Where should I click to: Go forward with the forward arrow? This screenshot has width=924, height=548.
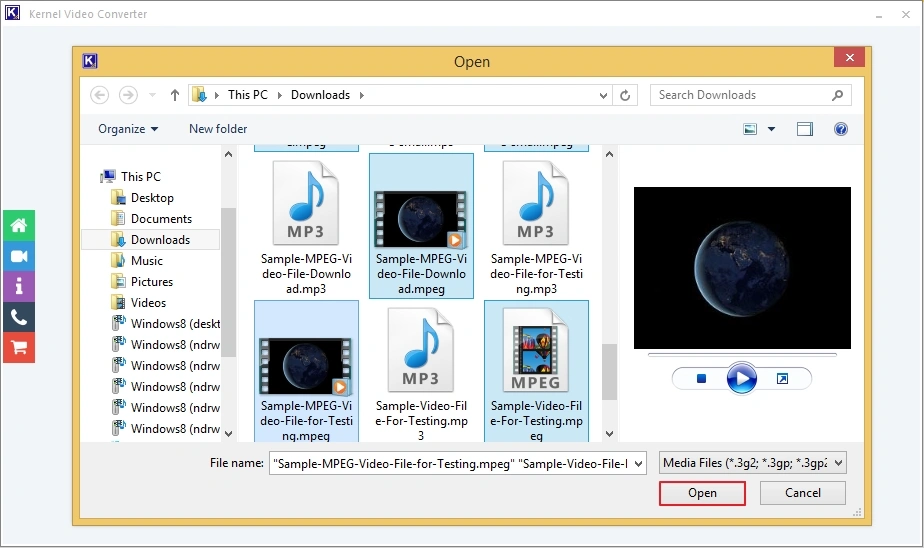coord(128,95)
